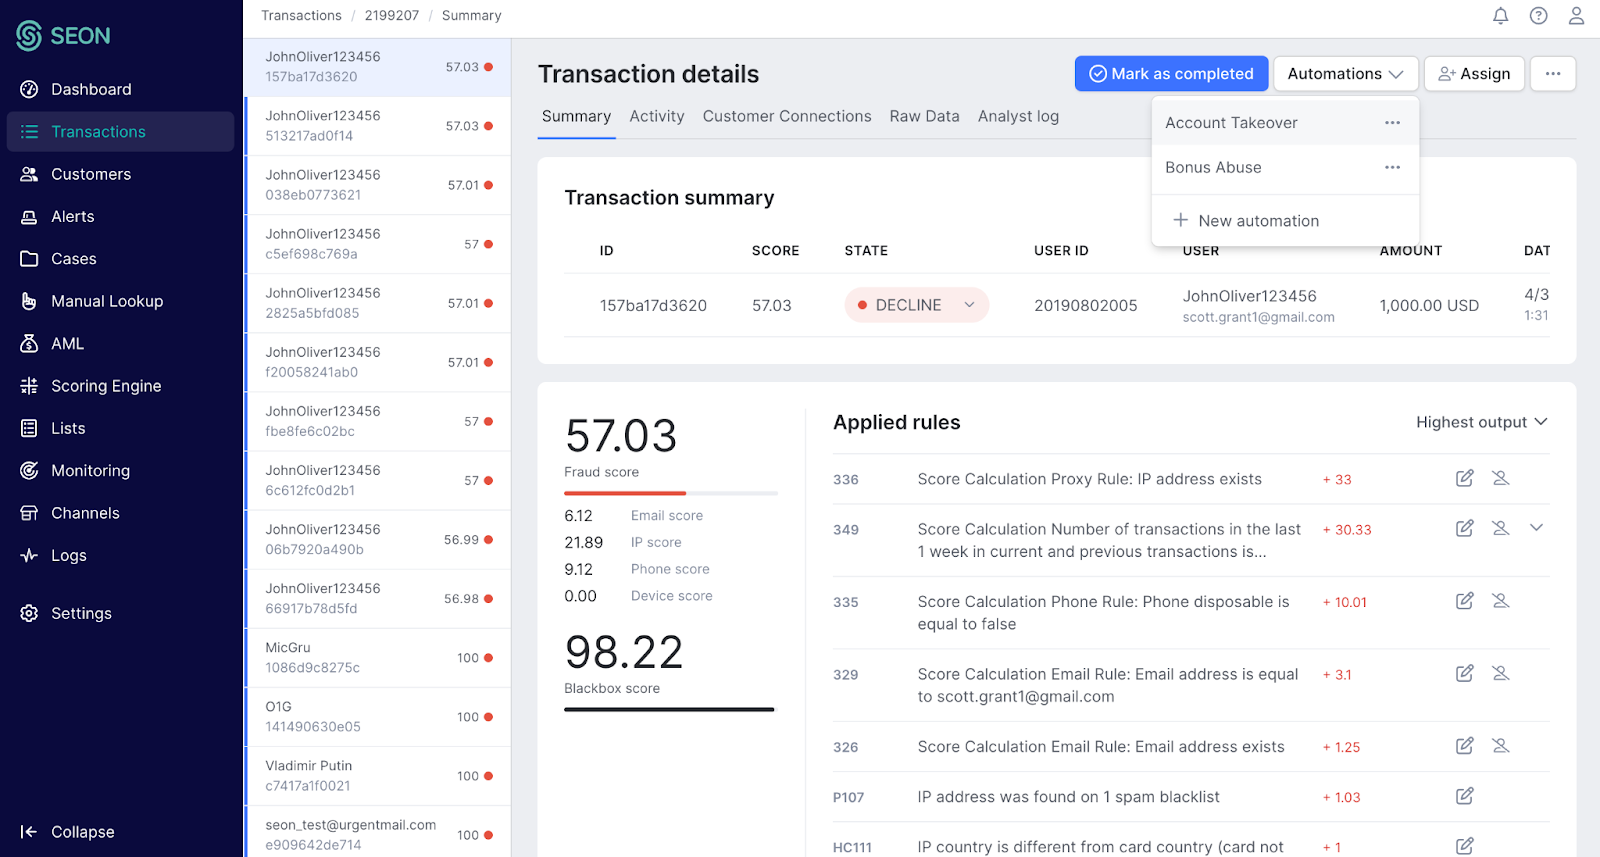Viewport: 1600px width, 857px height.
Task: Open Monitoring in sidebar
Action: 120,471
